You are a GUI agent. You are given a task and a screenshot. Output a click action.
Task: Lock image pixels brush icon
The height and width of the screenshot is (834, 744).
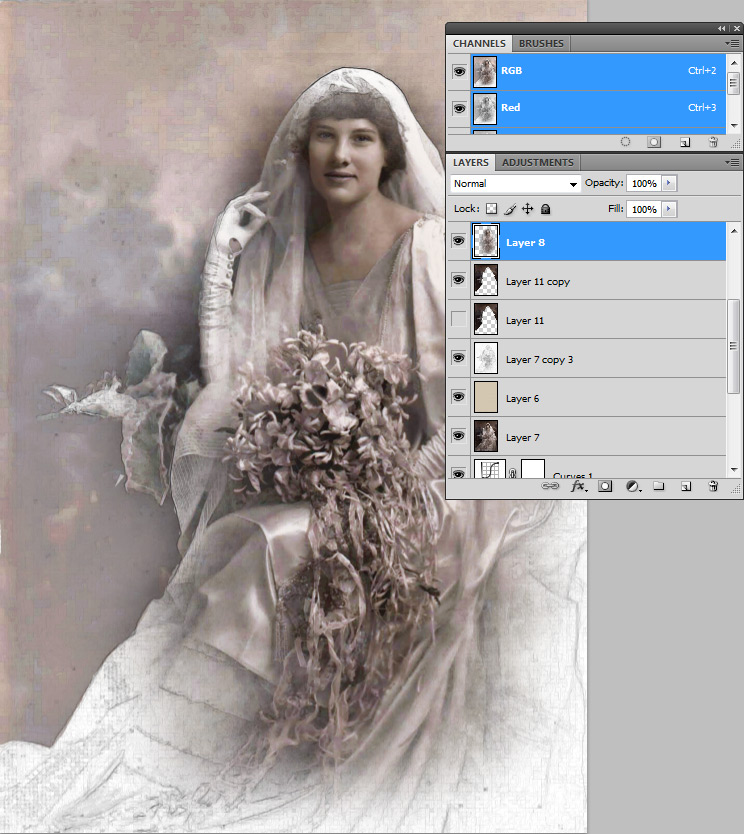[x=510, y=209]
